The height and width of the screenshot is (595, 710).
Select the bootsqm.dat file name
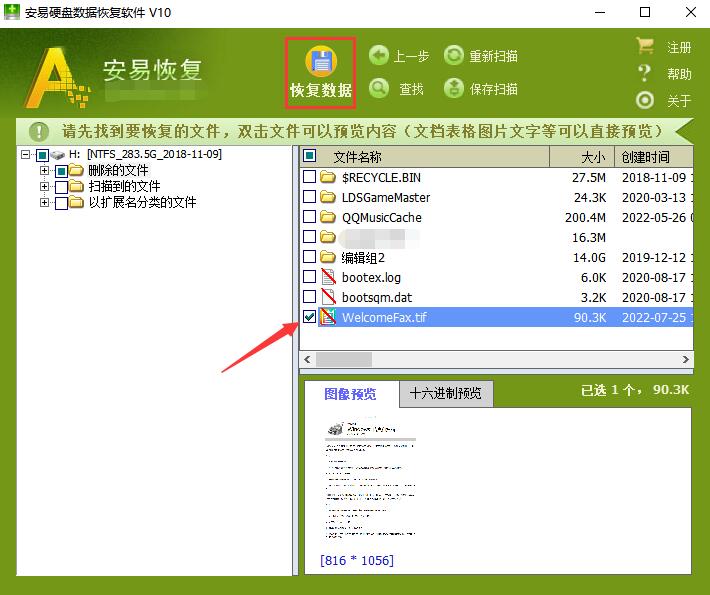(x=377, y=297)
